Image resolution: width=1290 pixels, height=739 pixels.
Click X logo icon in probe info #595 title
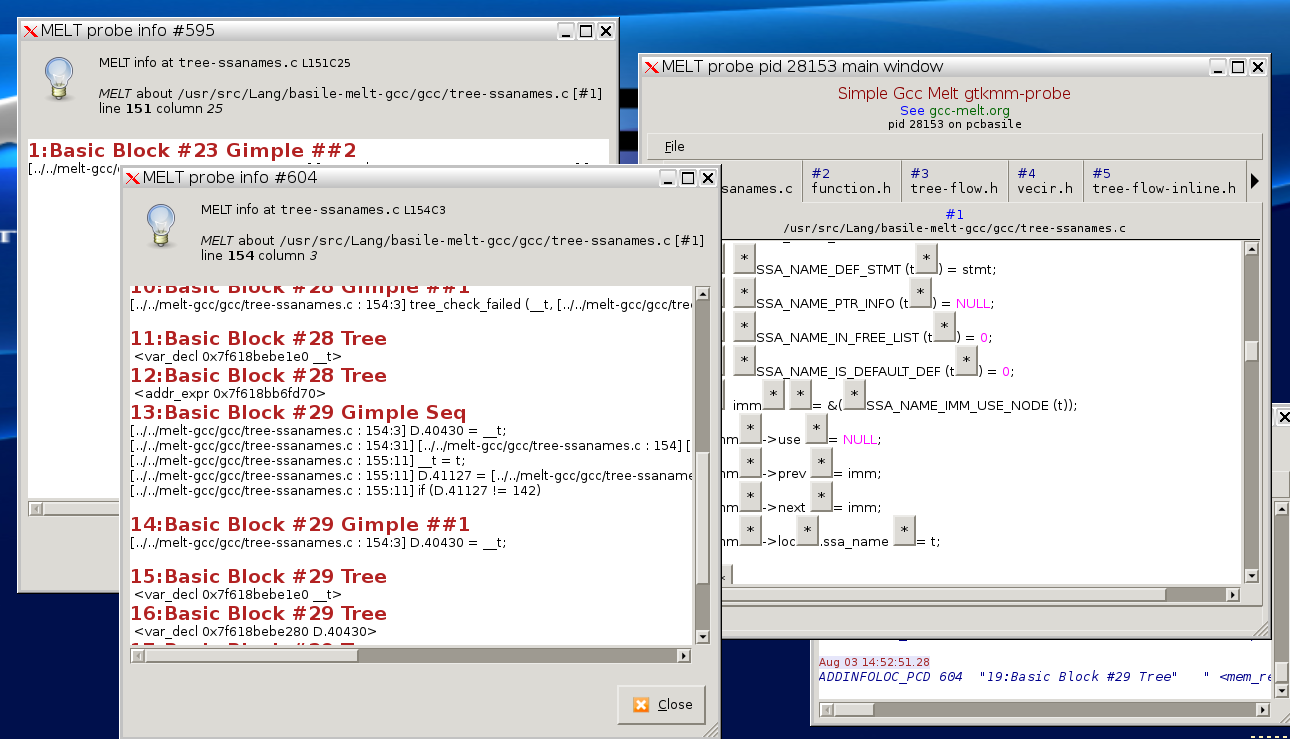tap(30, 31)
